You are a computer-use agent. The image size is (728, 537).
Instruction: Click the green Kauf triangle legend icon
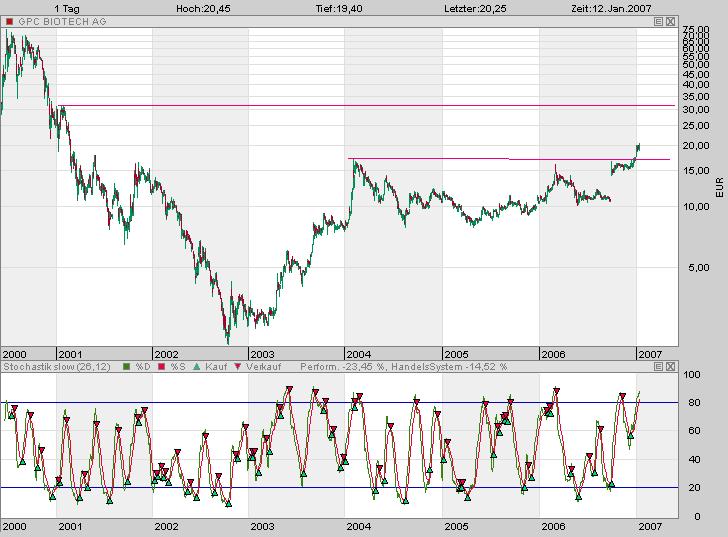(x=196, y=367)
